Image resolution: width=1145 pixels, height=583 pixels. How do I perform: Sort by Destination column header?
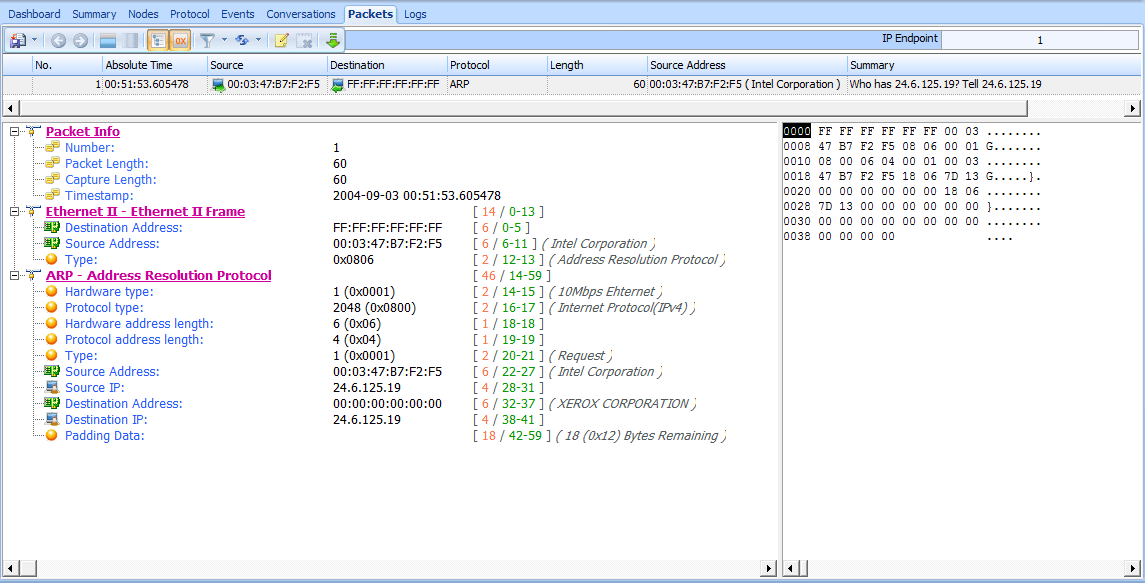point(386,65)
